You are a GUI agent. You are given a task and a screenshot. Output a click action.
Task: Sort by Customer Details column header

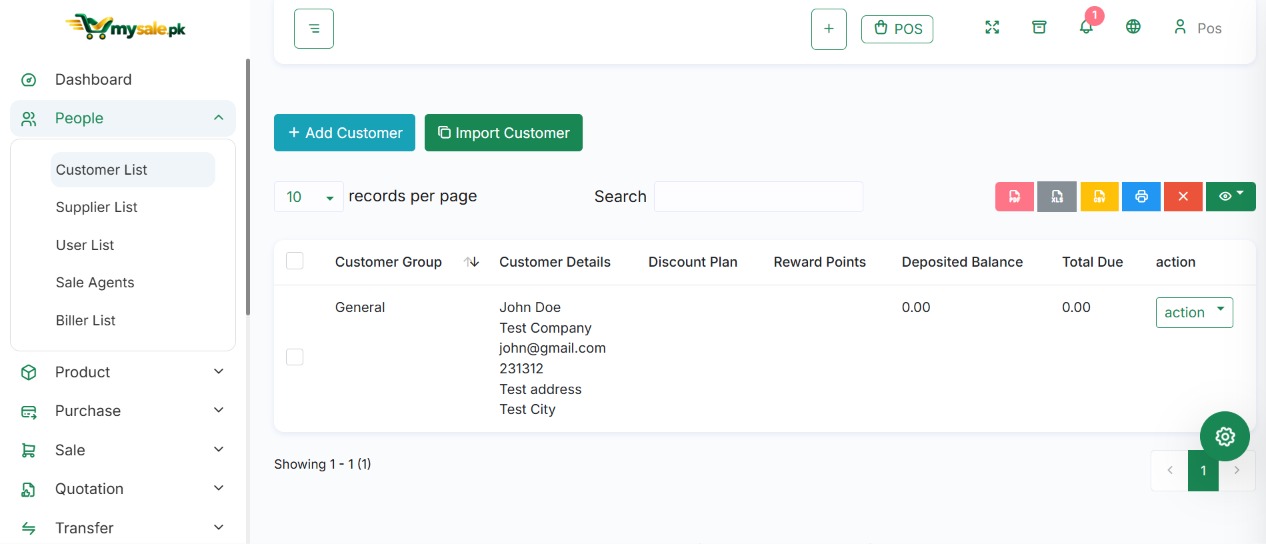tap(555, 262)
